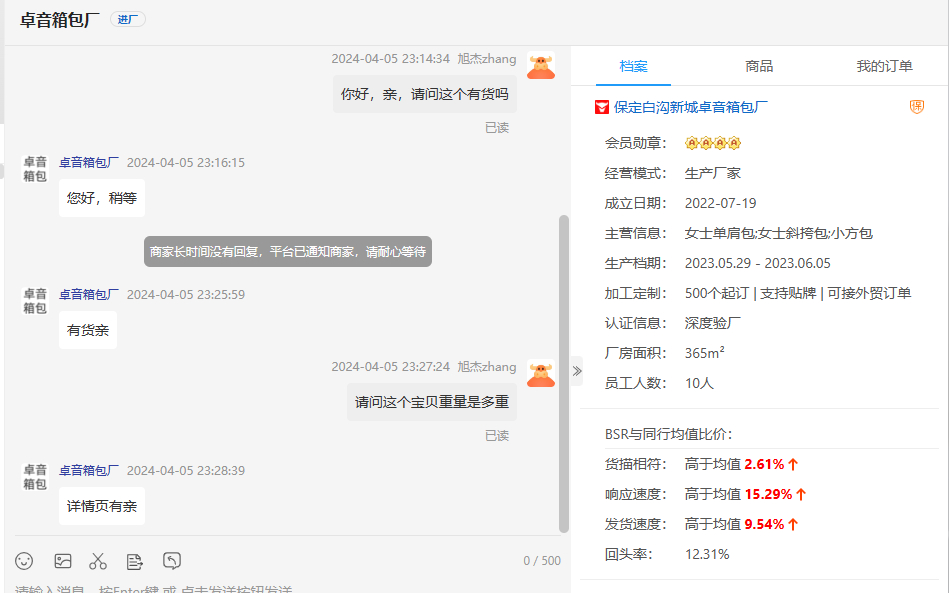Open the emoji picker in the chat toolbar

(24, 561)
